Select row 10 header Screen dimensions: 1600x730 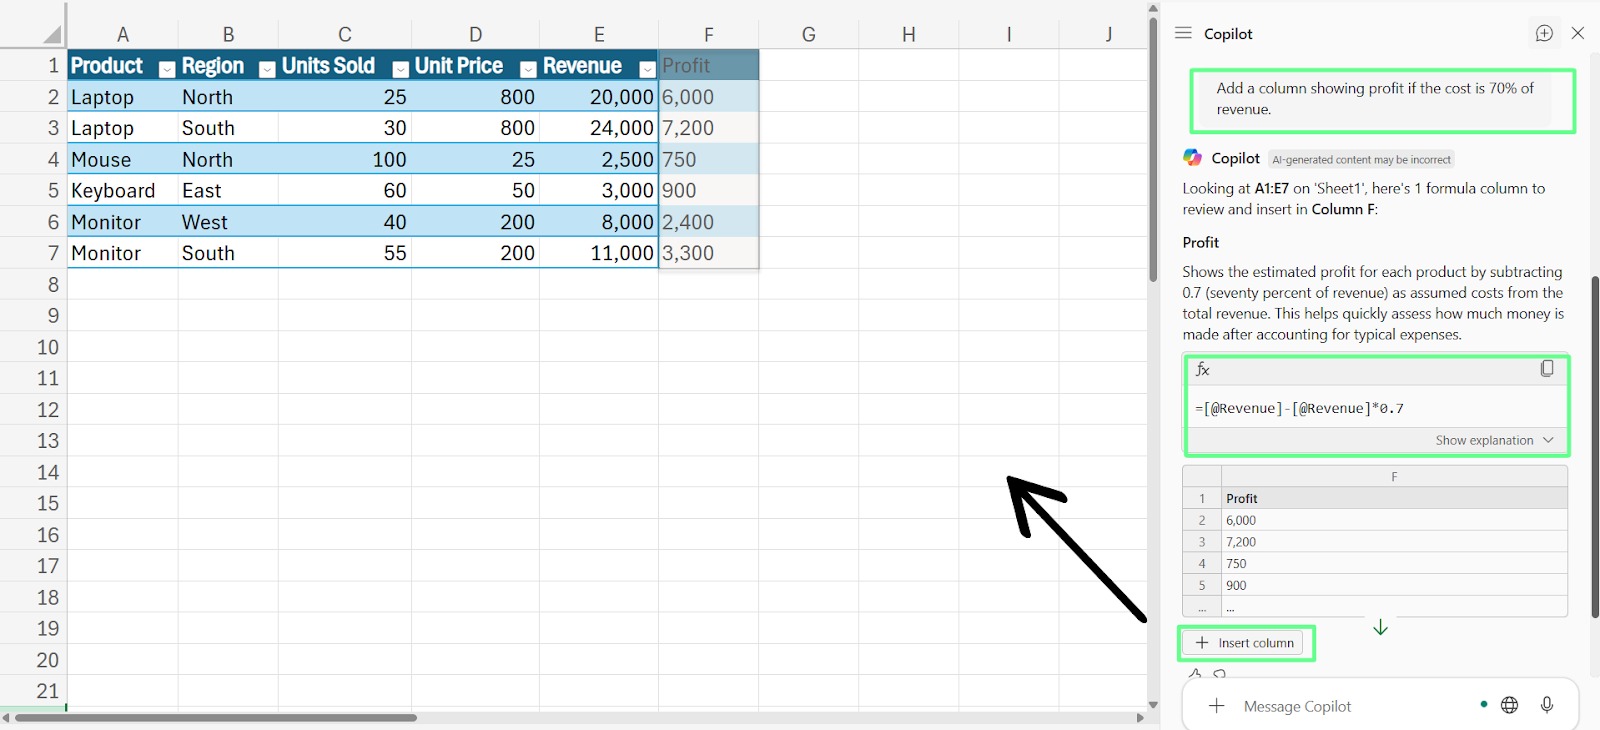(x=48, y=347)
